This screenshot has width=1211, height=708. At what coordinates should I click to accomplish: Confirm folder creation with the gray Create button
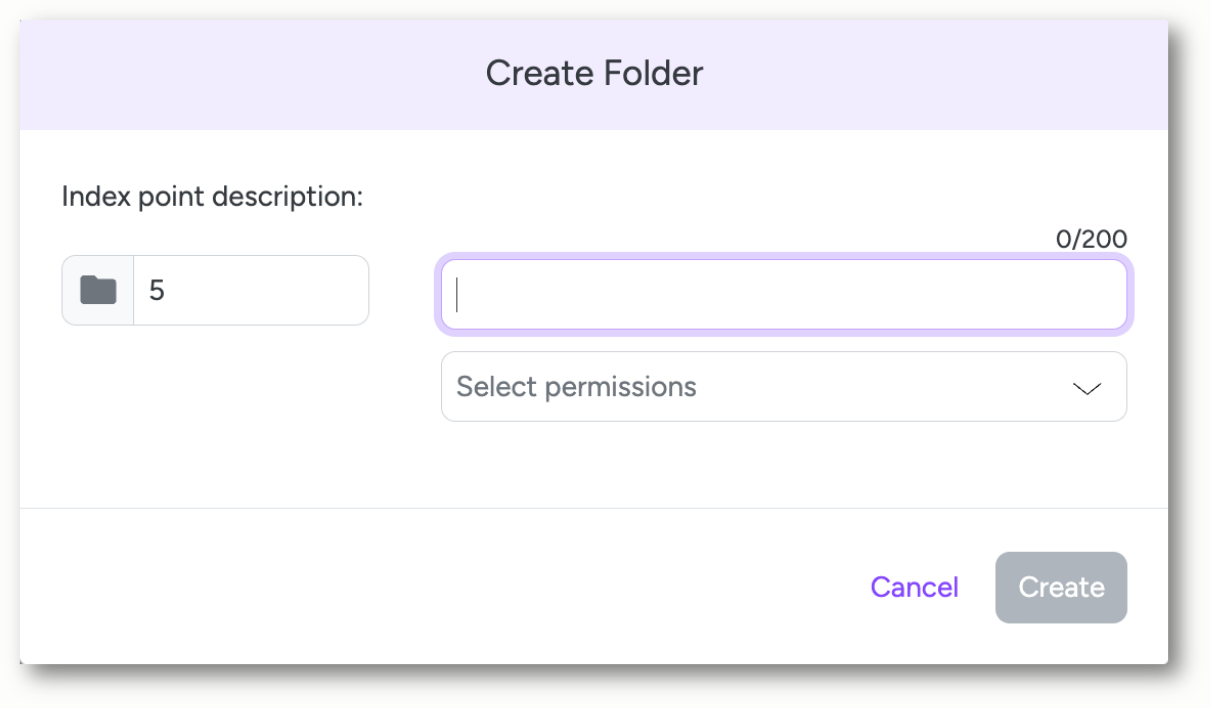tap(1061, 587)
